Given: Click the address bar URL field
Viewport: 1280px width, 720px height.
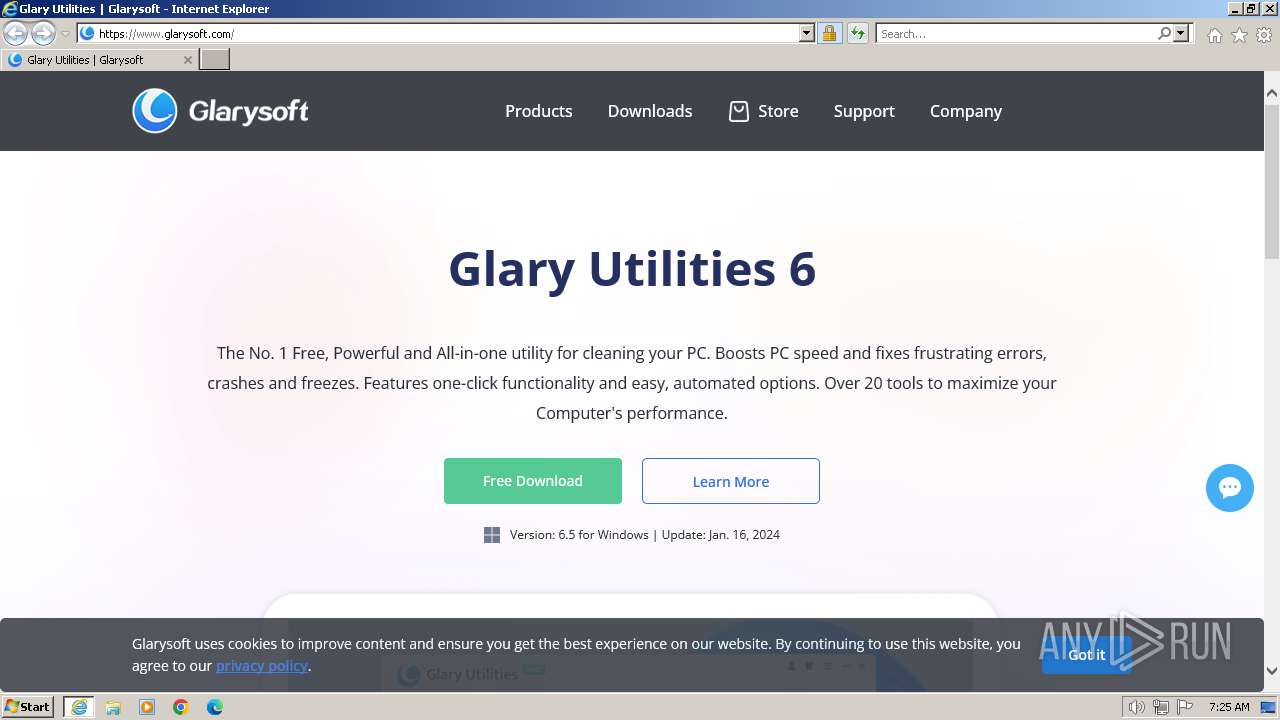Looking at the screenshot, I should [445, 34].
